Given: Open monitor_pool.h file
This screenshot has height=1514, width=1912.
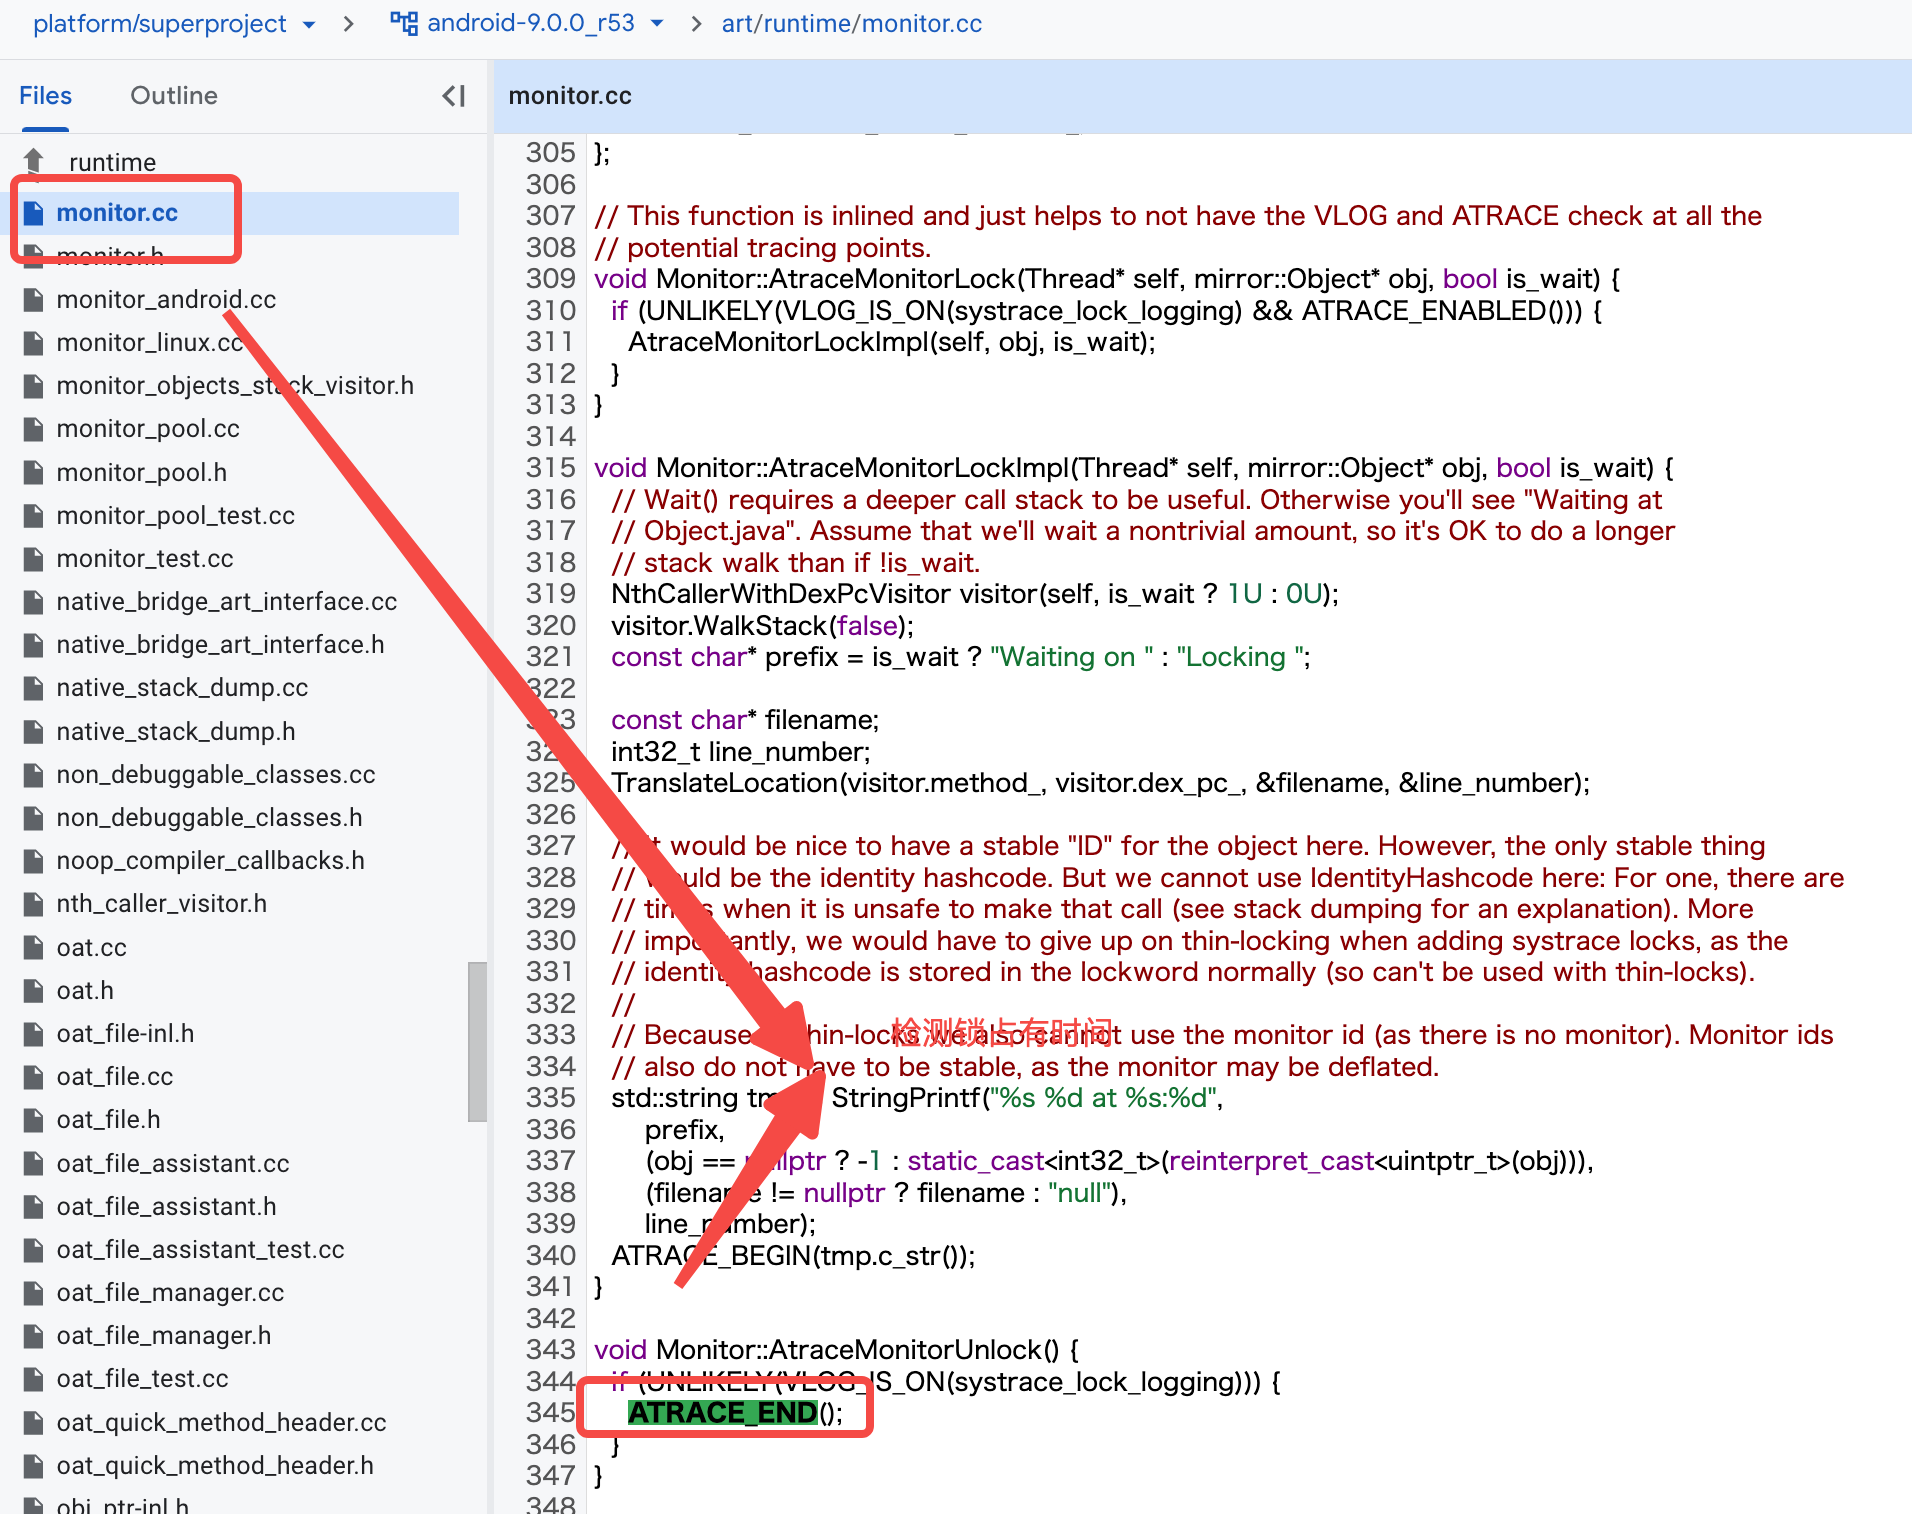Looking at the screenshot, I should pyautogui.click(x=142, y=472).
